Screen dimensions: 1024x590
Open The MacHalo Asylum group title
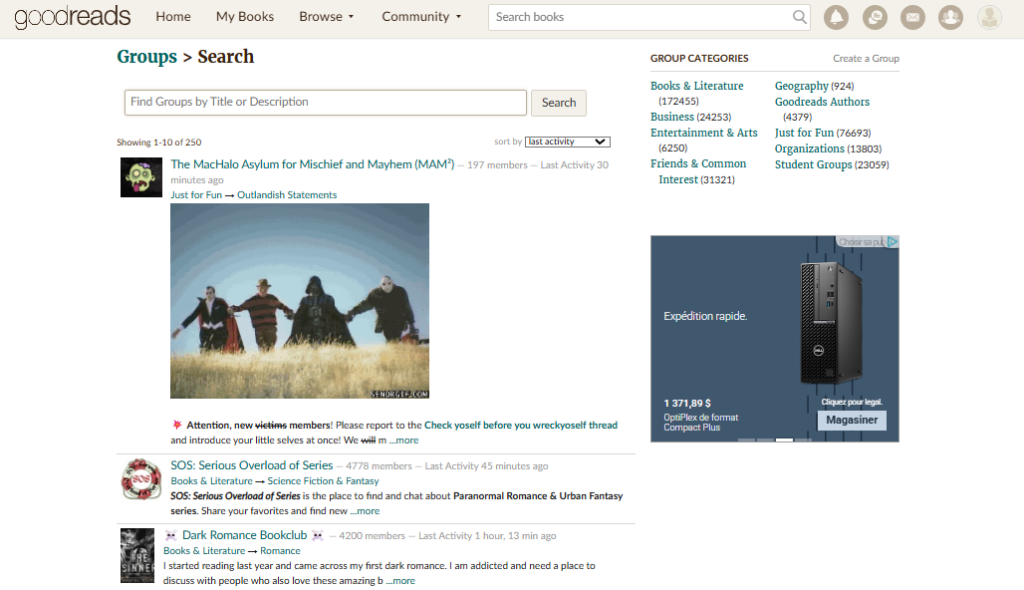(x=312, y=165)
